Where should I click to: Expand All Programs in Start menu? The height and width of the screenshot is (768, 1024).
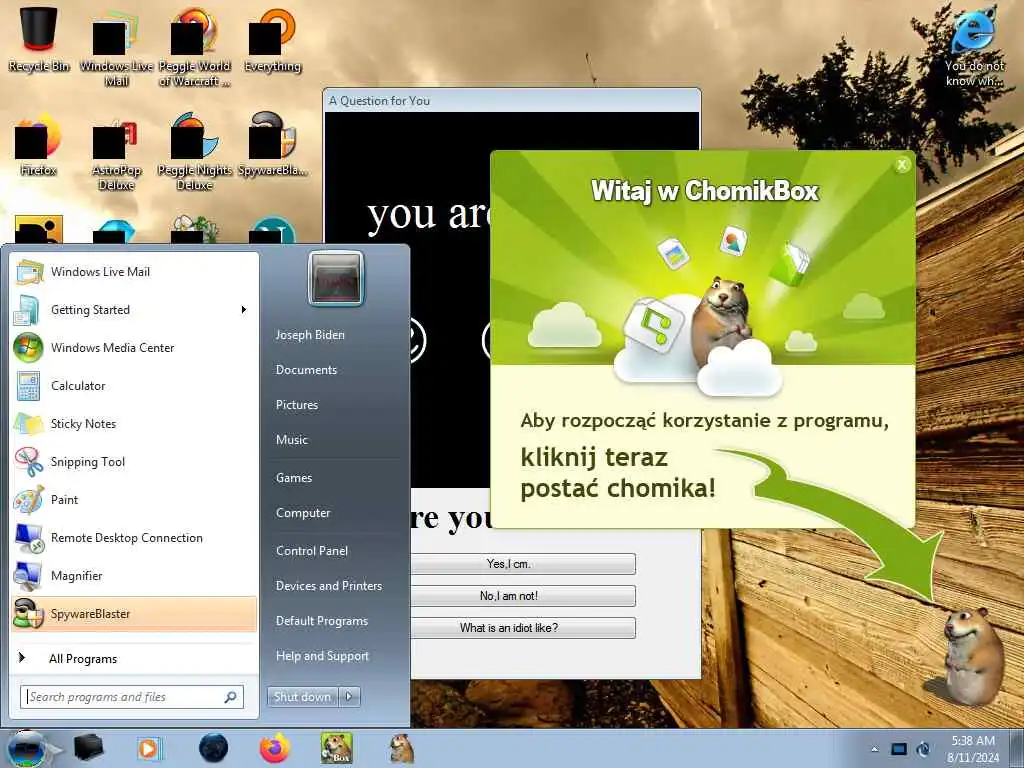click(135, 658)
